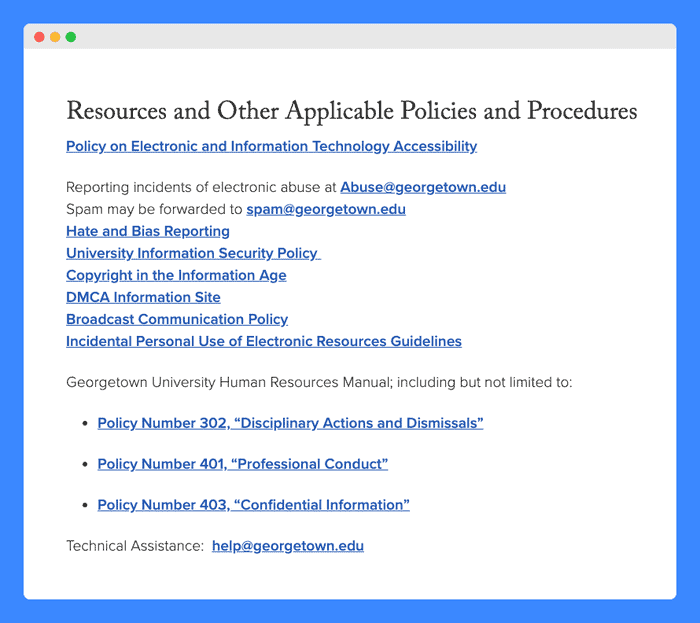Open University Information Security Policy link
The width and height of the screenshot is (700, 623).
(x=193, y=253)
